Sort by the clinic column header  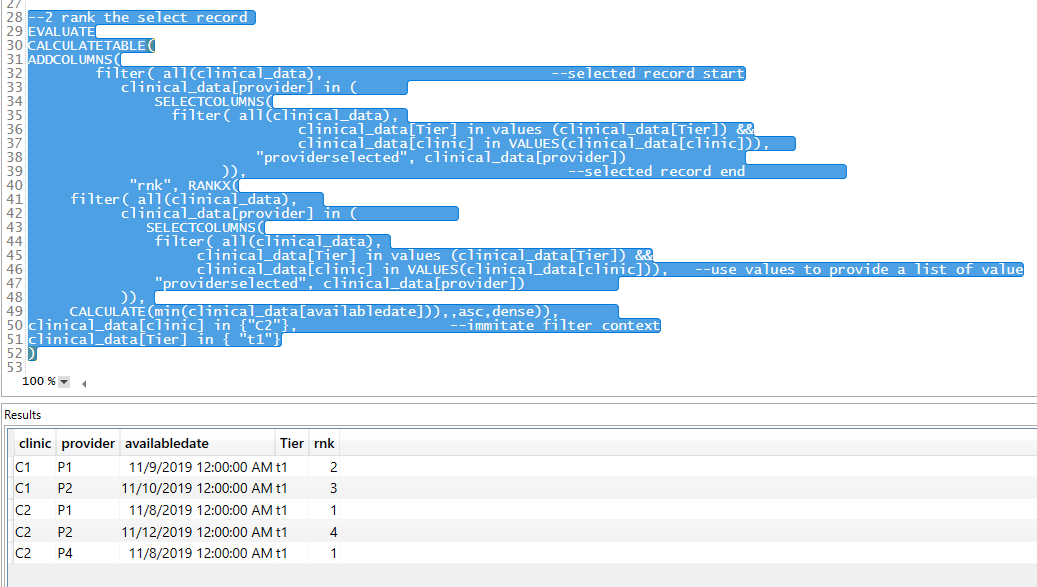coord(35,444)
